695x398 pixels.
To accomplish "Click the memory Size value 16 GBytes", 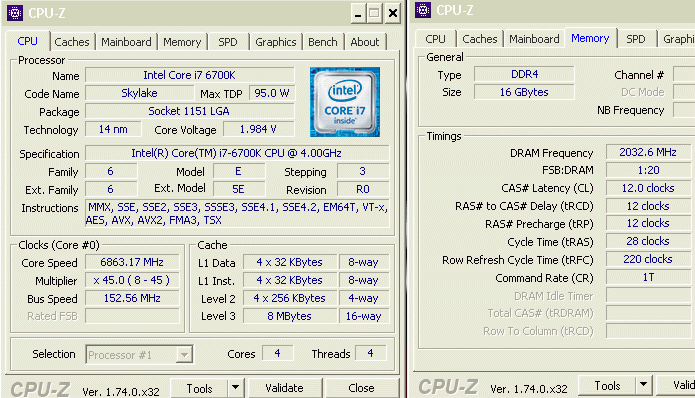I will (524, 92).
